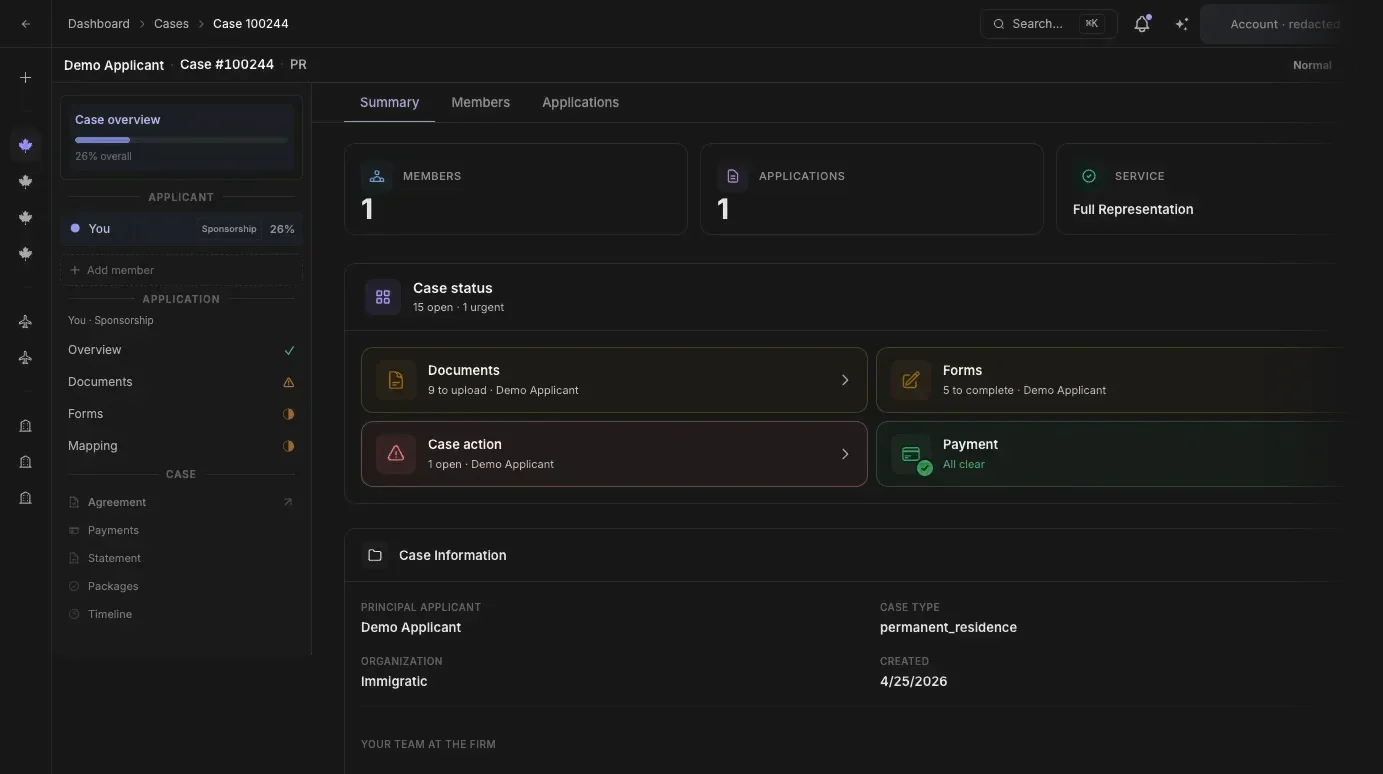Click the Case overview progress bar
1383x774 pixels.
click(181, 140)
